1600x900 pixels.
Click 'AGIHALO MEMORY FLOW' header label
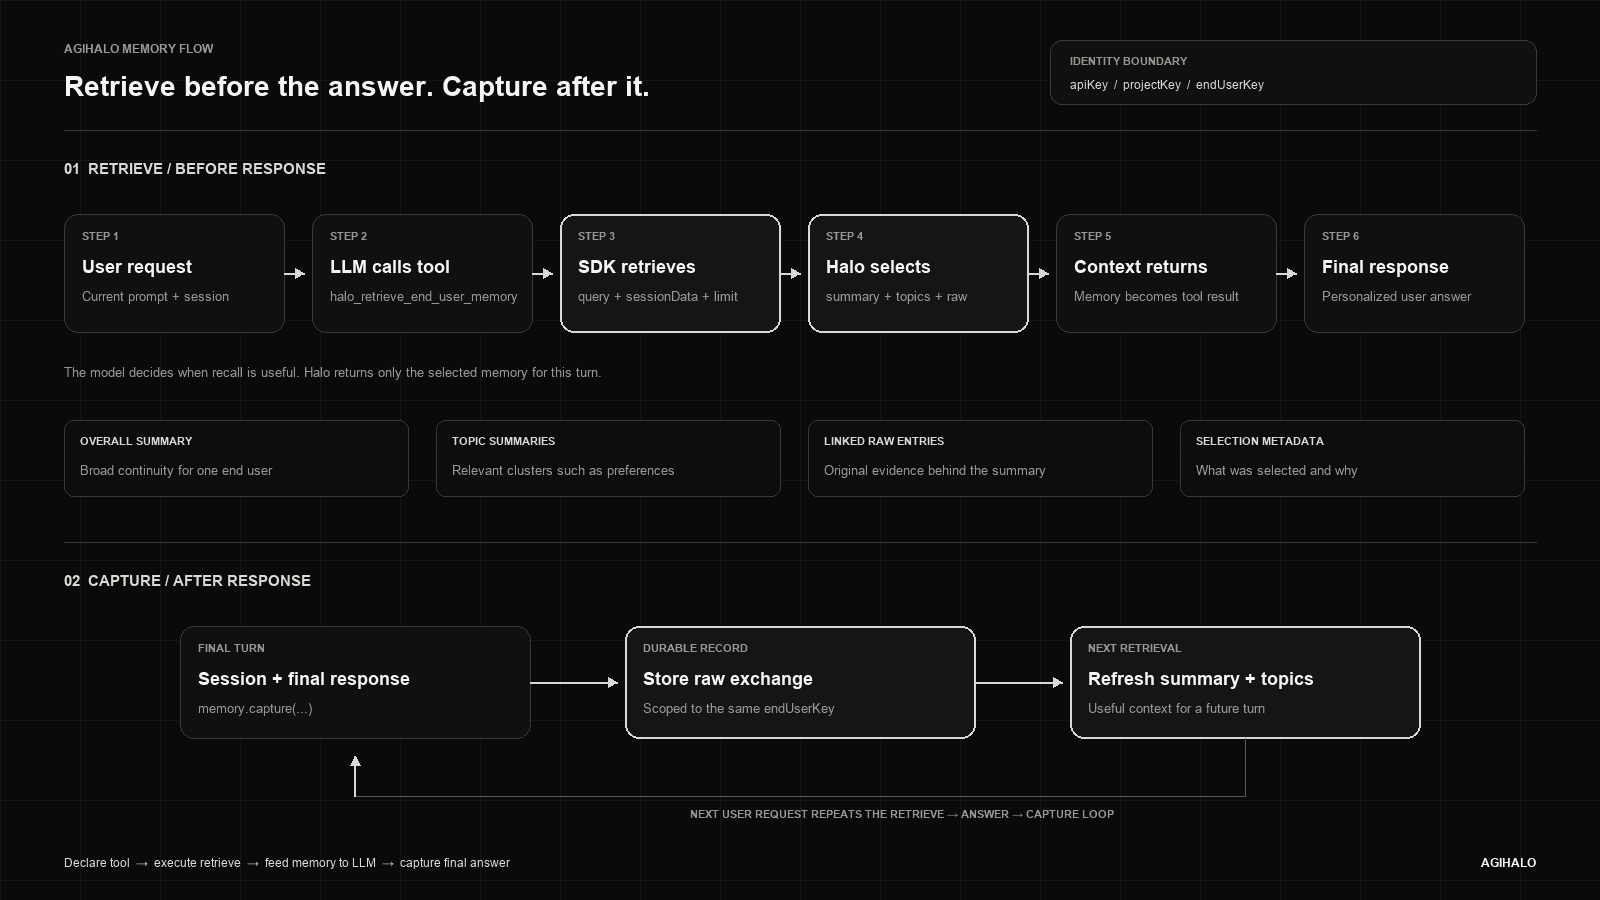139,49
